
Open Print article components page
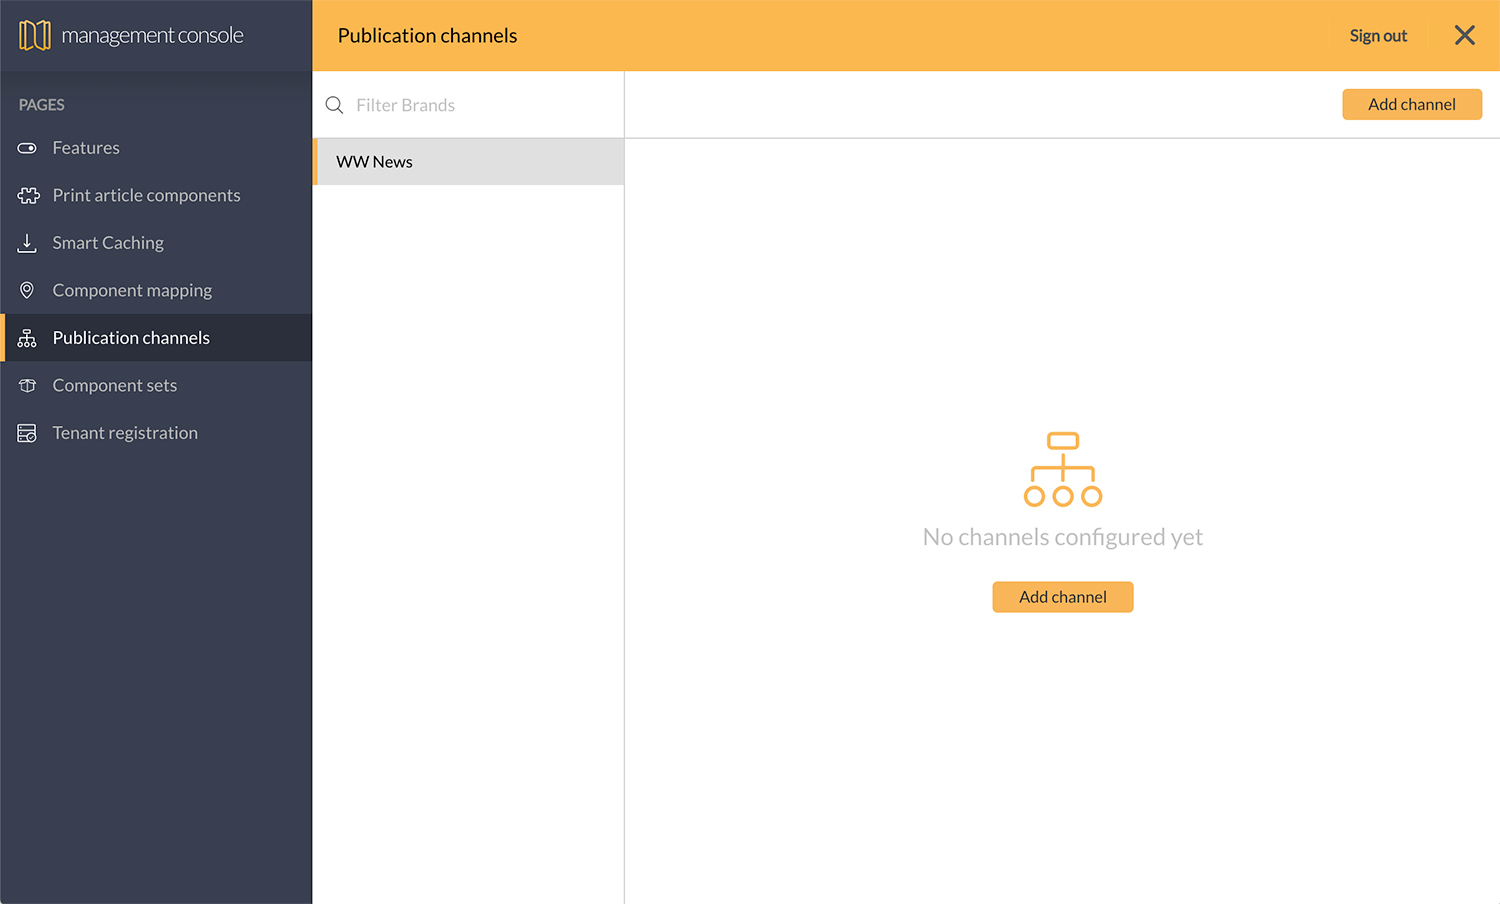pyautogui.click(x=158, y=195)
